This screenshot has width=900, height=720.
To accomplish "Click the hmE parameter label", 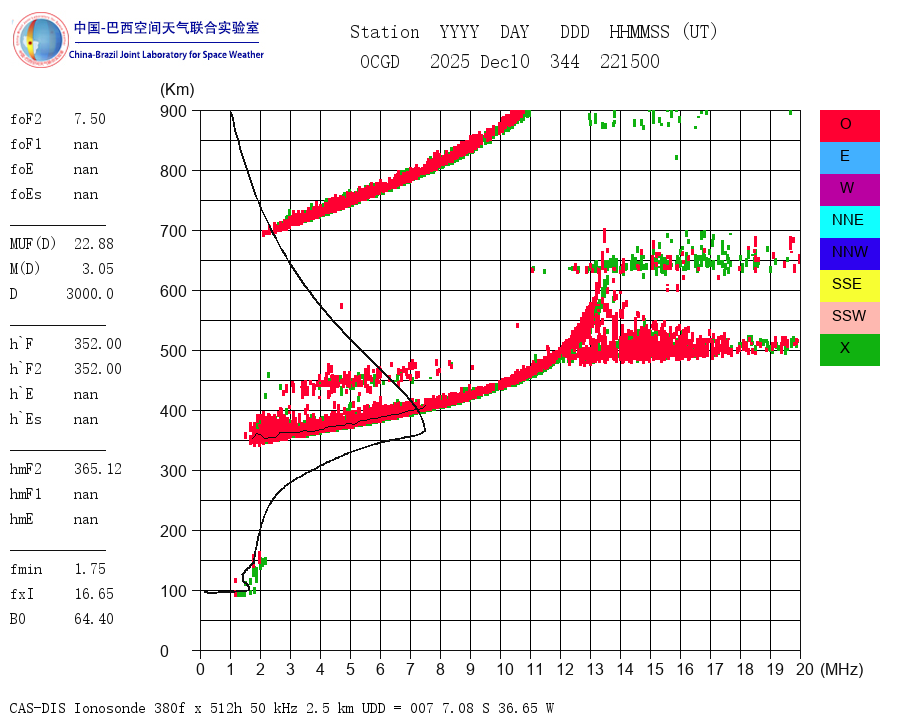I will pyautogui.click(x=22, y=519).
